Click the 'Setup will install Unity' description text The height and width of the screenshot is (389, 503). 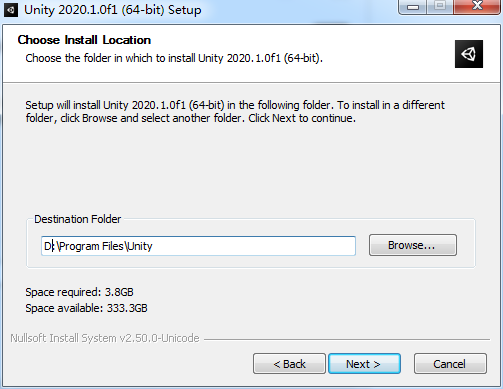click(235, 111)
